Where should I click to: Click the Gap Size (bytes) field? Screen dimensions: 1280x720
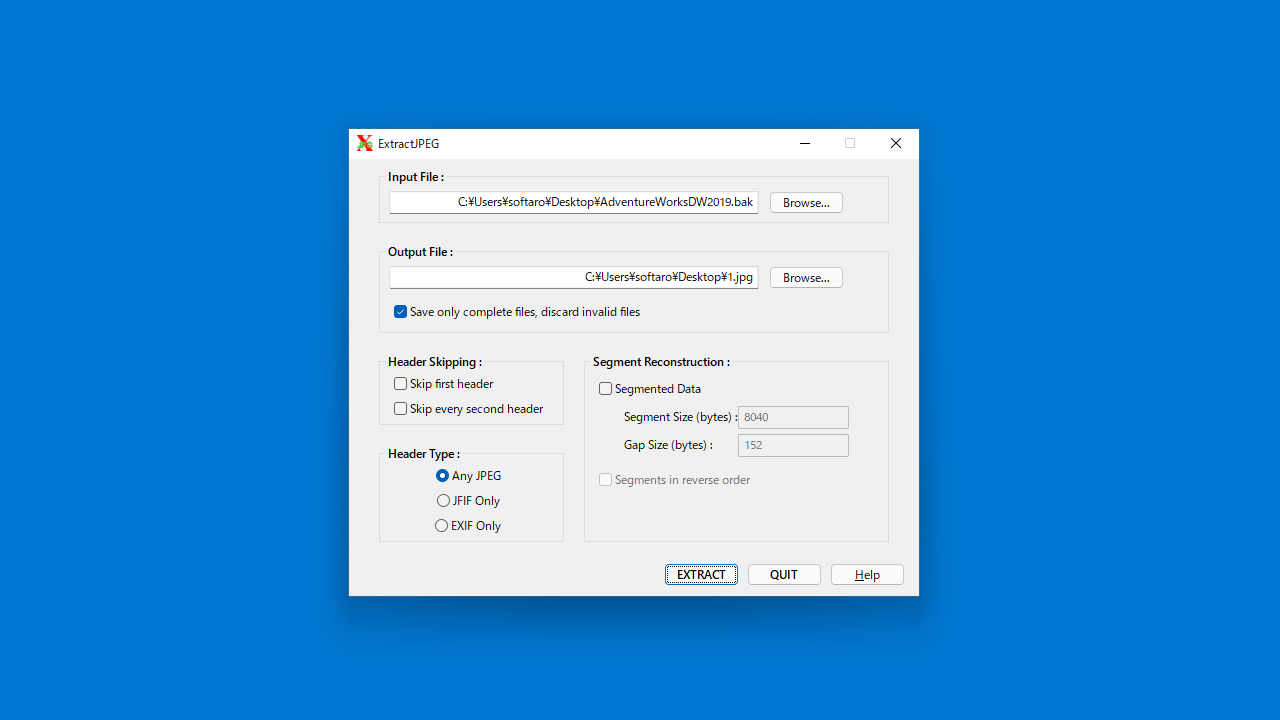tap(793, 445)
